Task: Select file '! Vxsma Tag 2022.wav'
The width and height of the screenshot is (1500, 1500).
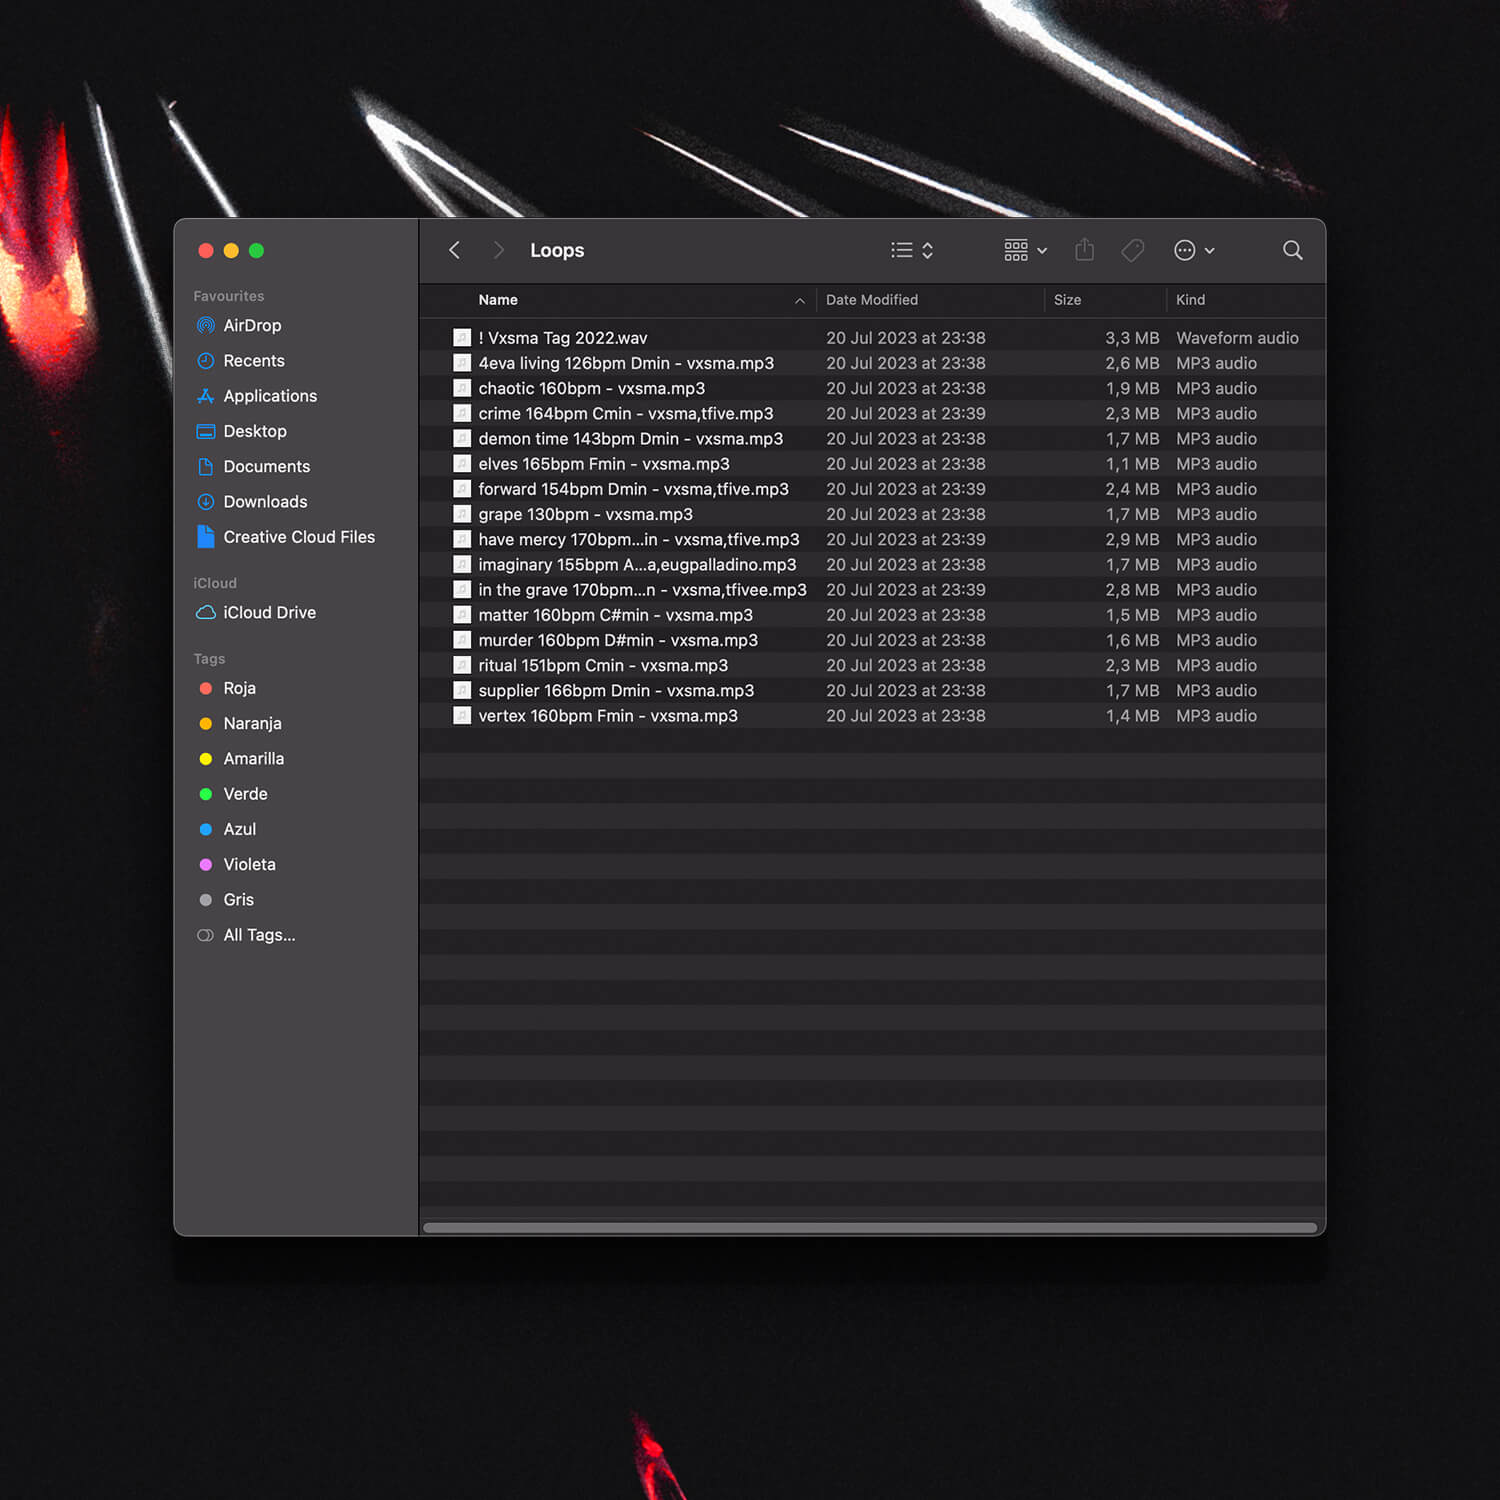Action: point(872,338)
